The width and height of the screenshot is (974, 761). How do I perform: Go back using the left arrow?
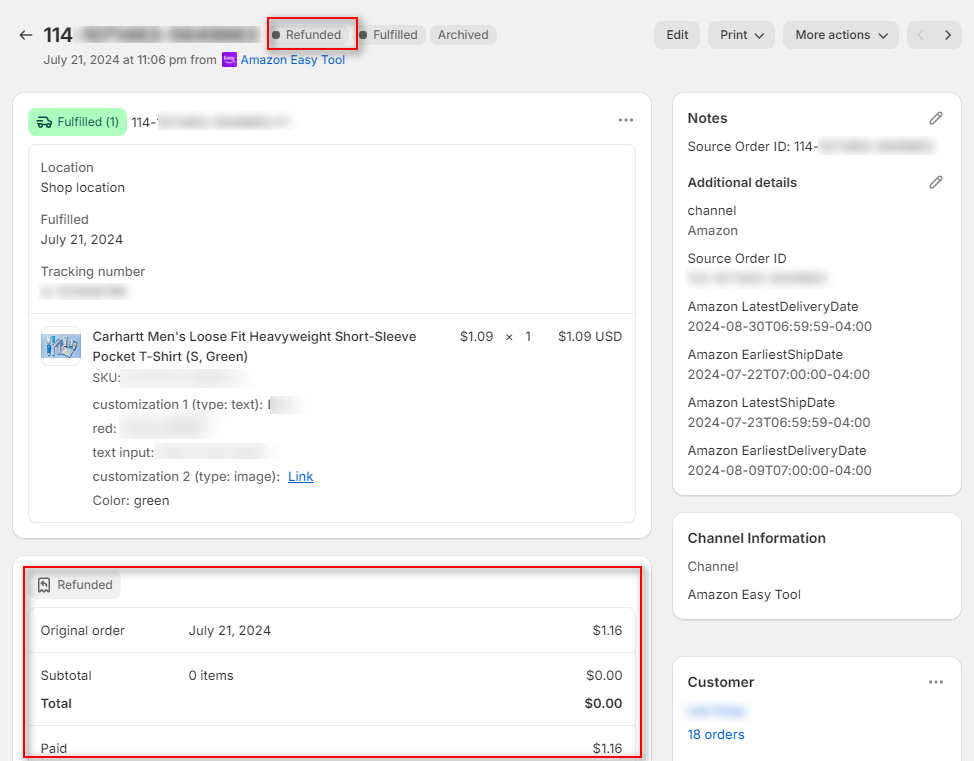click(25, 34)
